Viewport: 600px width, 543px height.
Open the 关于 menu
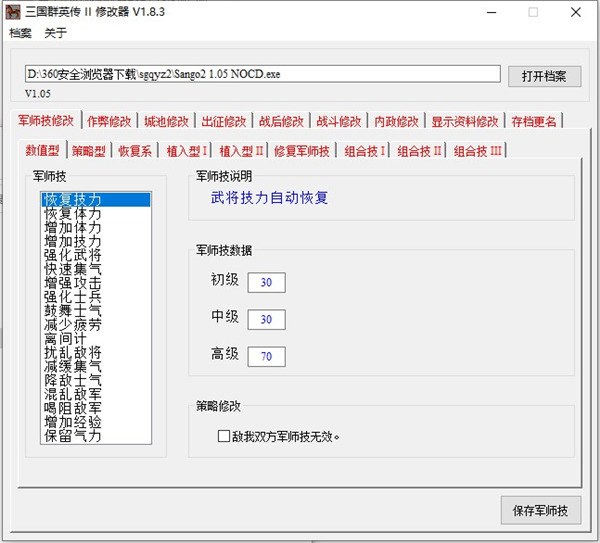[56, 33]
